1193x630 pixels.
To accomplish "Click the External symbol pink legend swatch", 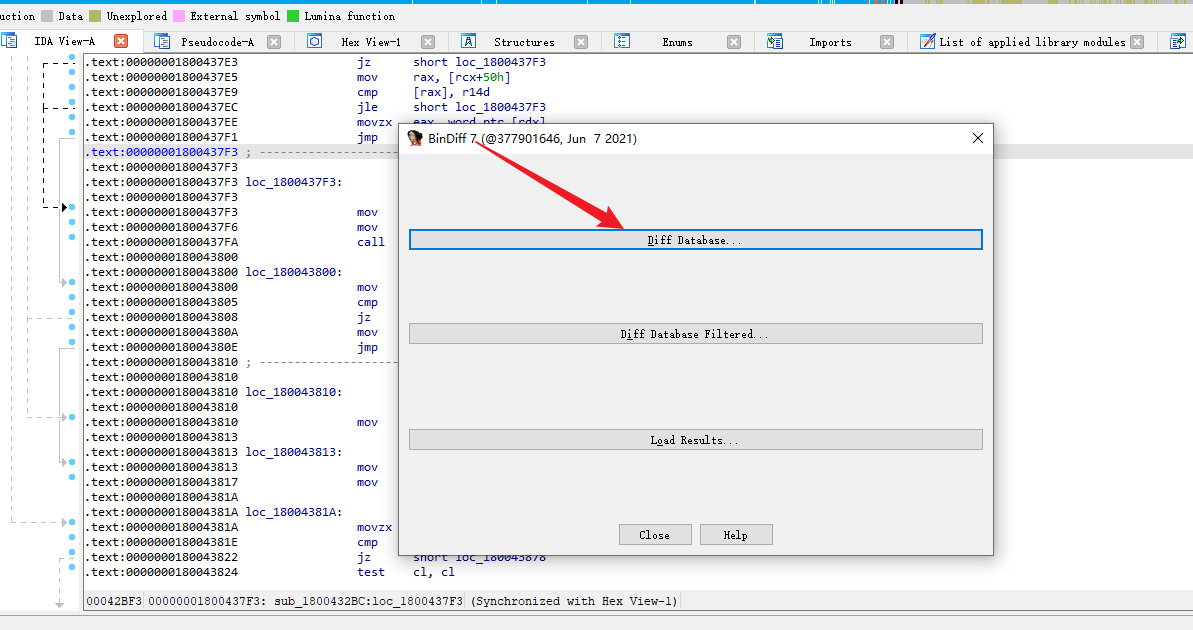I will coord(179,16).
